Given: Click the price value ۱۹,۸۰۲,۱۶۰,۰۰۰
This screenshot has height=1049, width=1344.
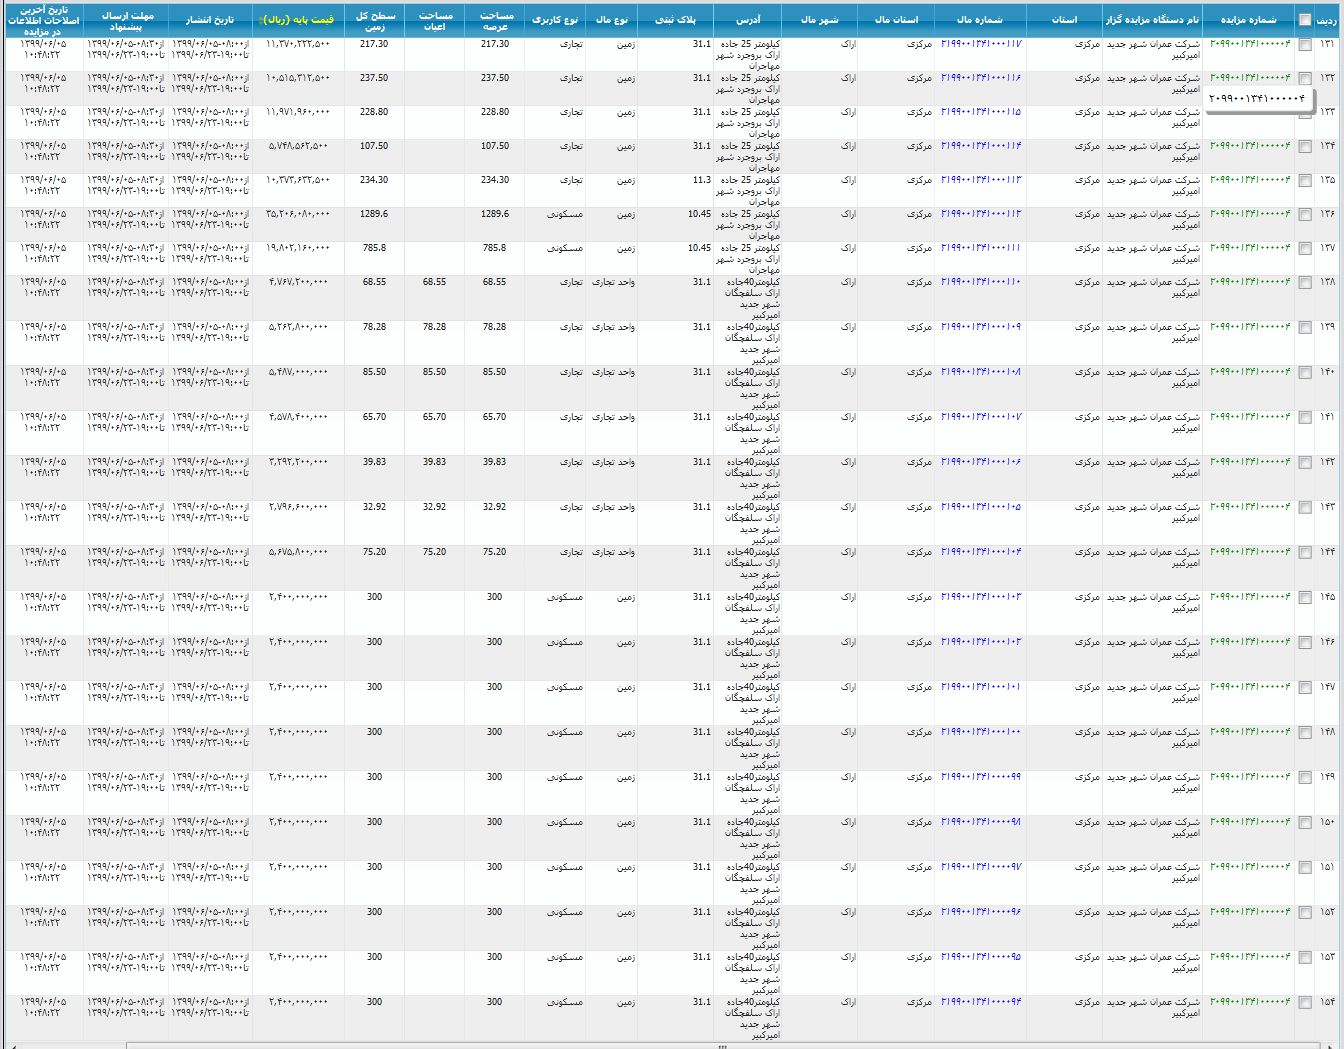Looking at the screenshot, I should (x=298, y=248).
